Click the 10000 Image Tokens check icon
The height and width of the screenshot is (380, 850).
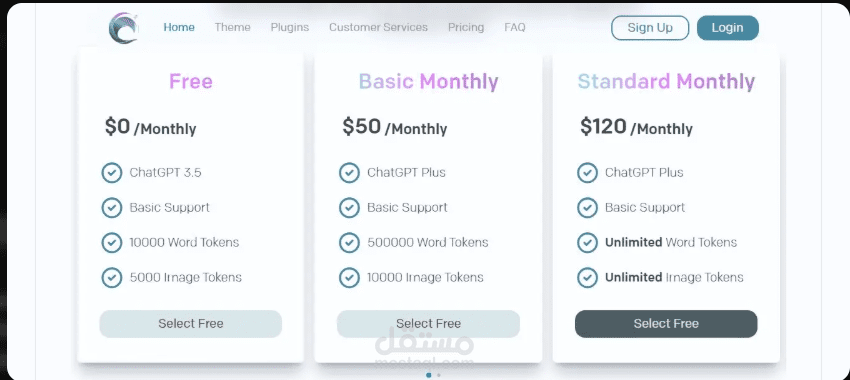click(349, 278)
